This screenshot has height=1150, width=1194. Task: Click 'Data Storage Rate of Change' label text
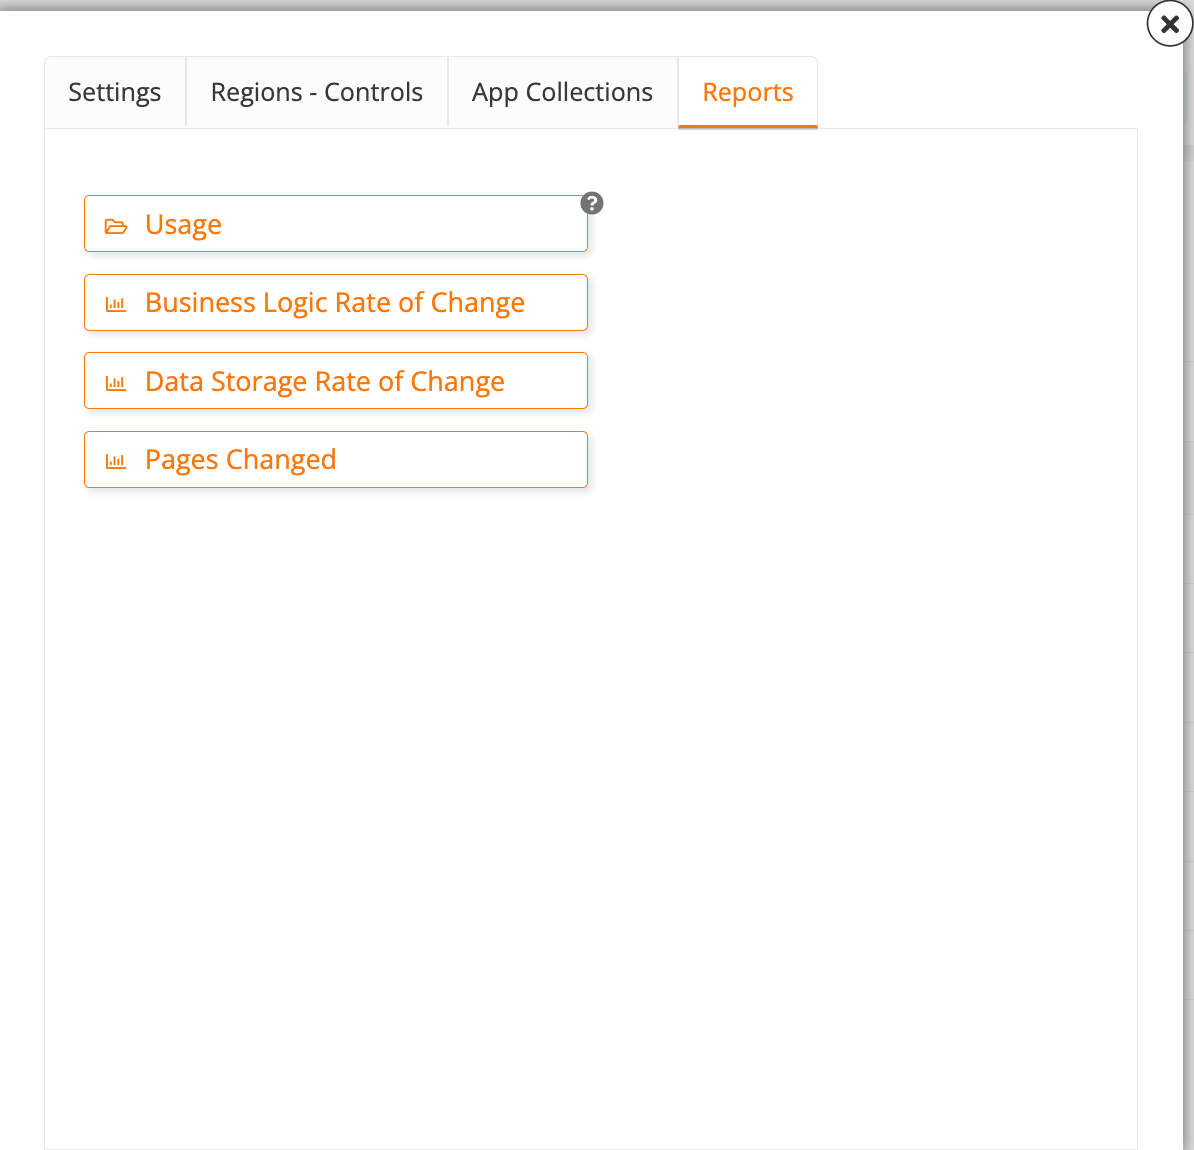click(324, 382)
